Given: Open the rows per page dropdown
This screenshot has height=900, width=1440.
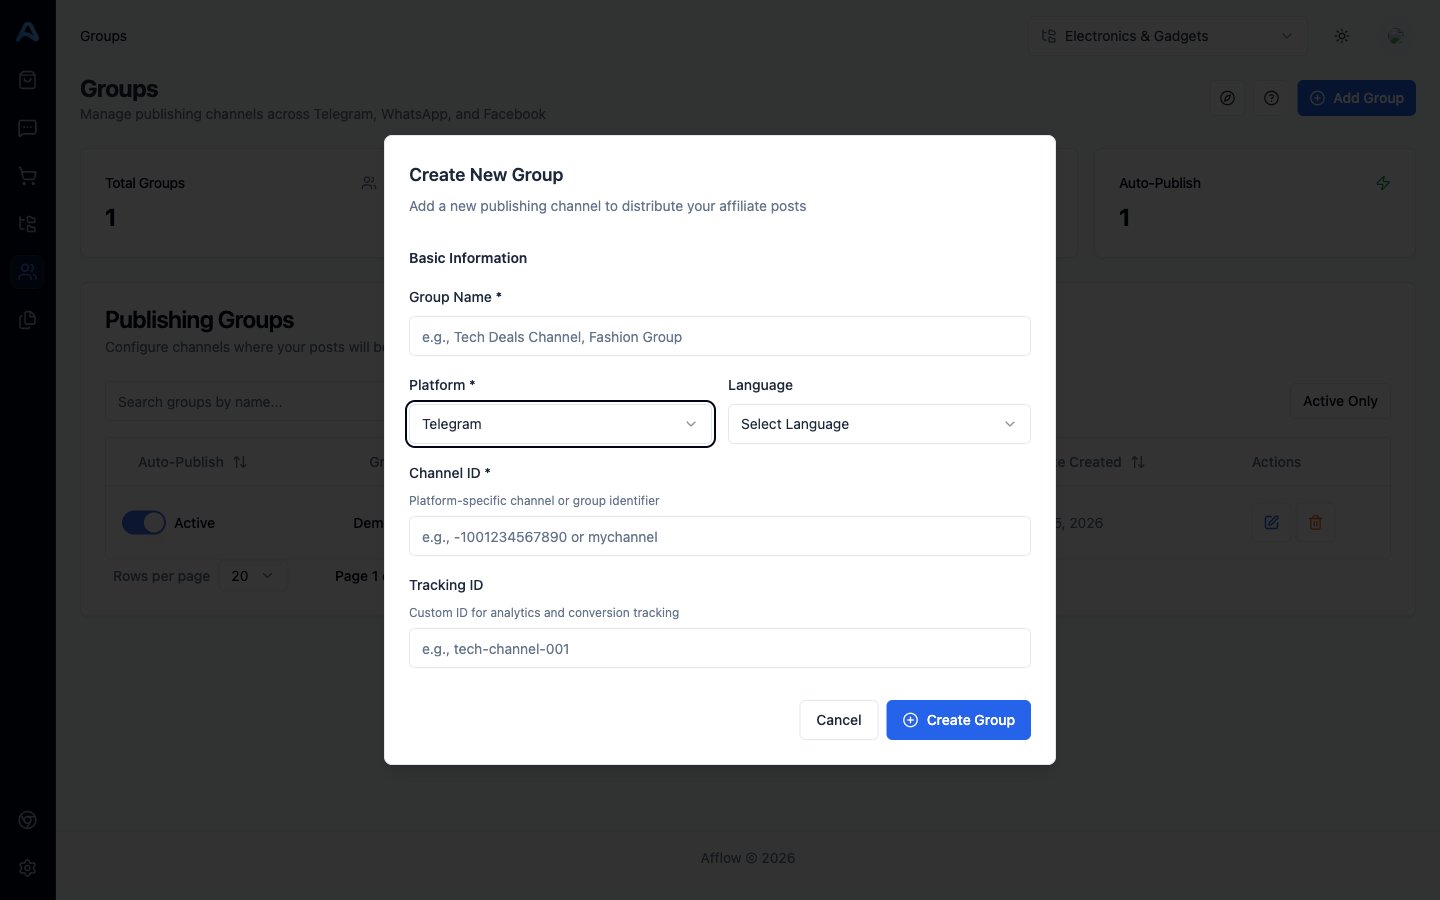Looking at the screenshot, I should [252, 576].
